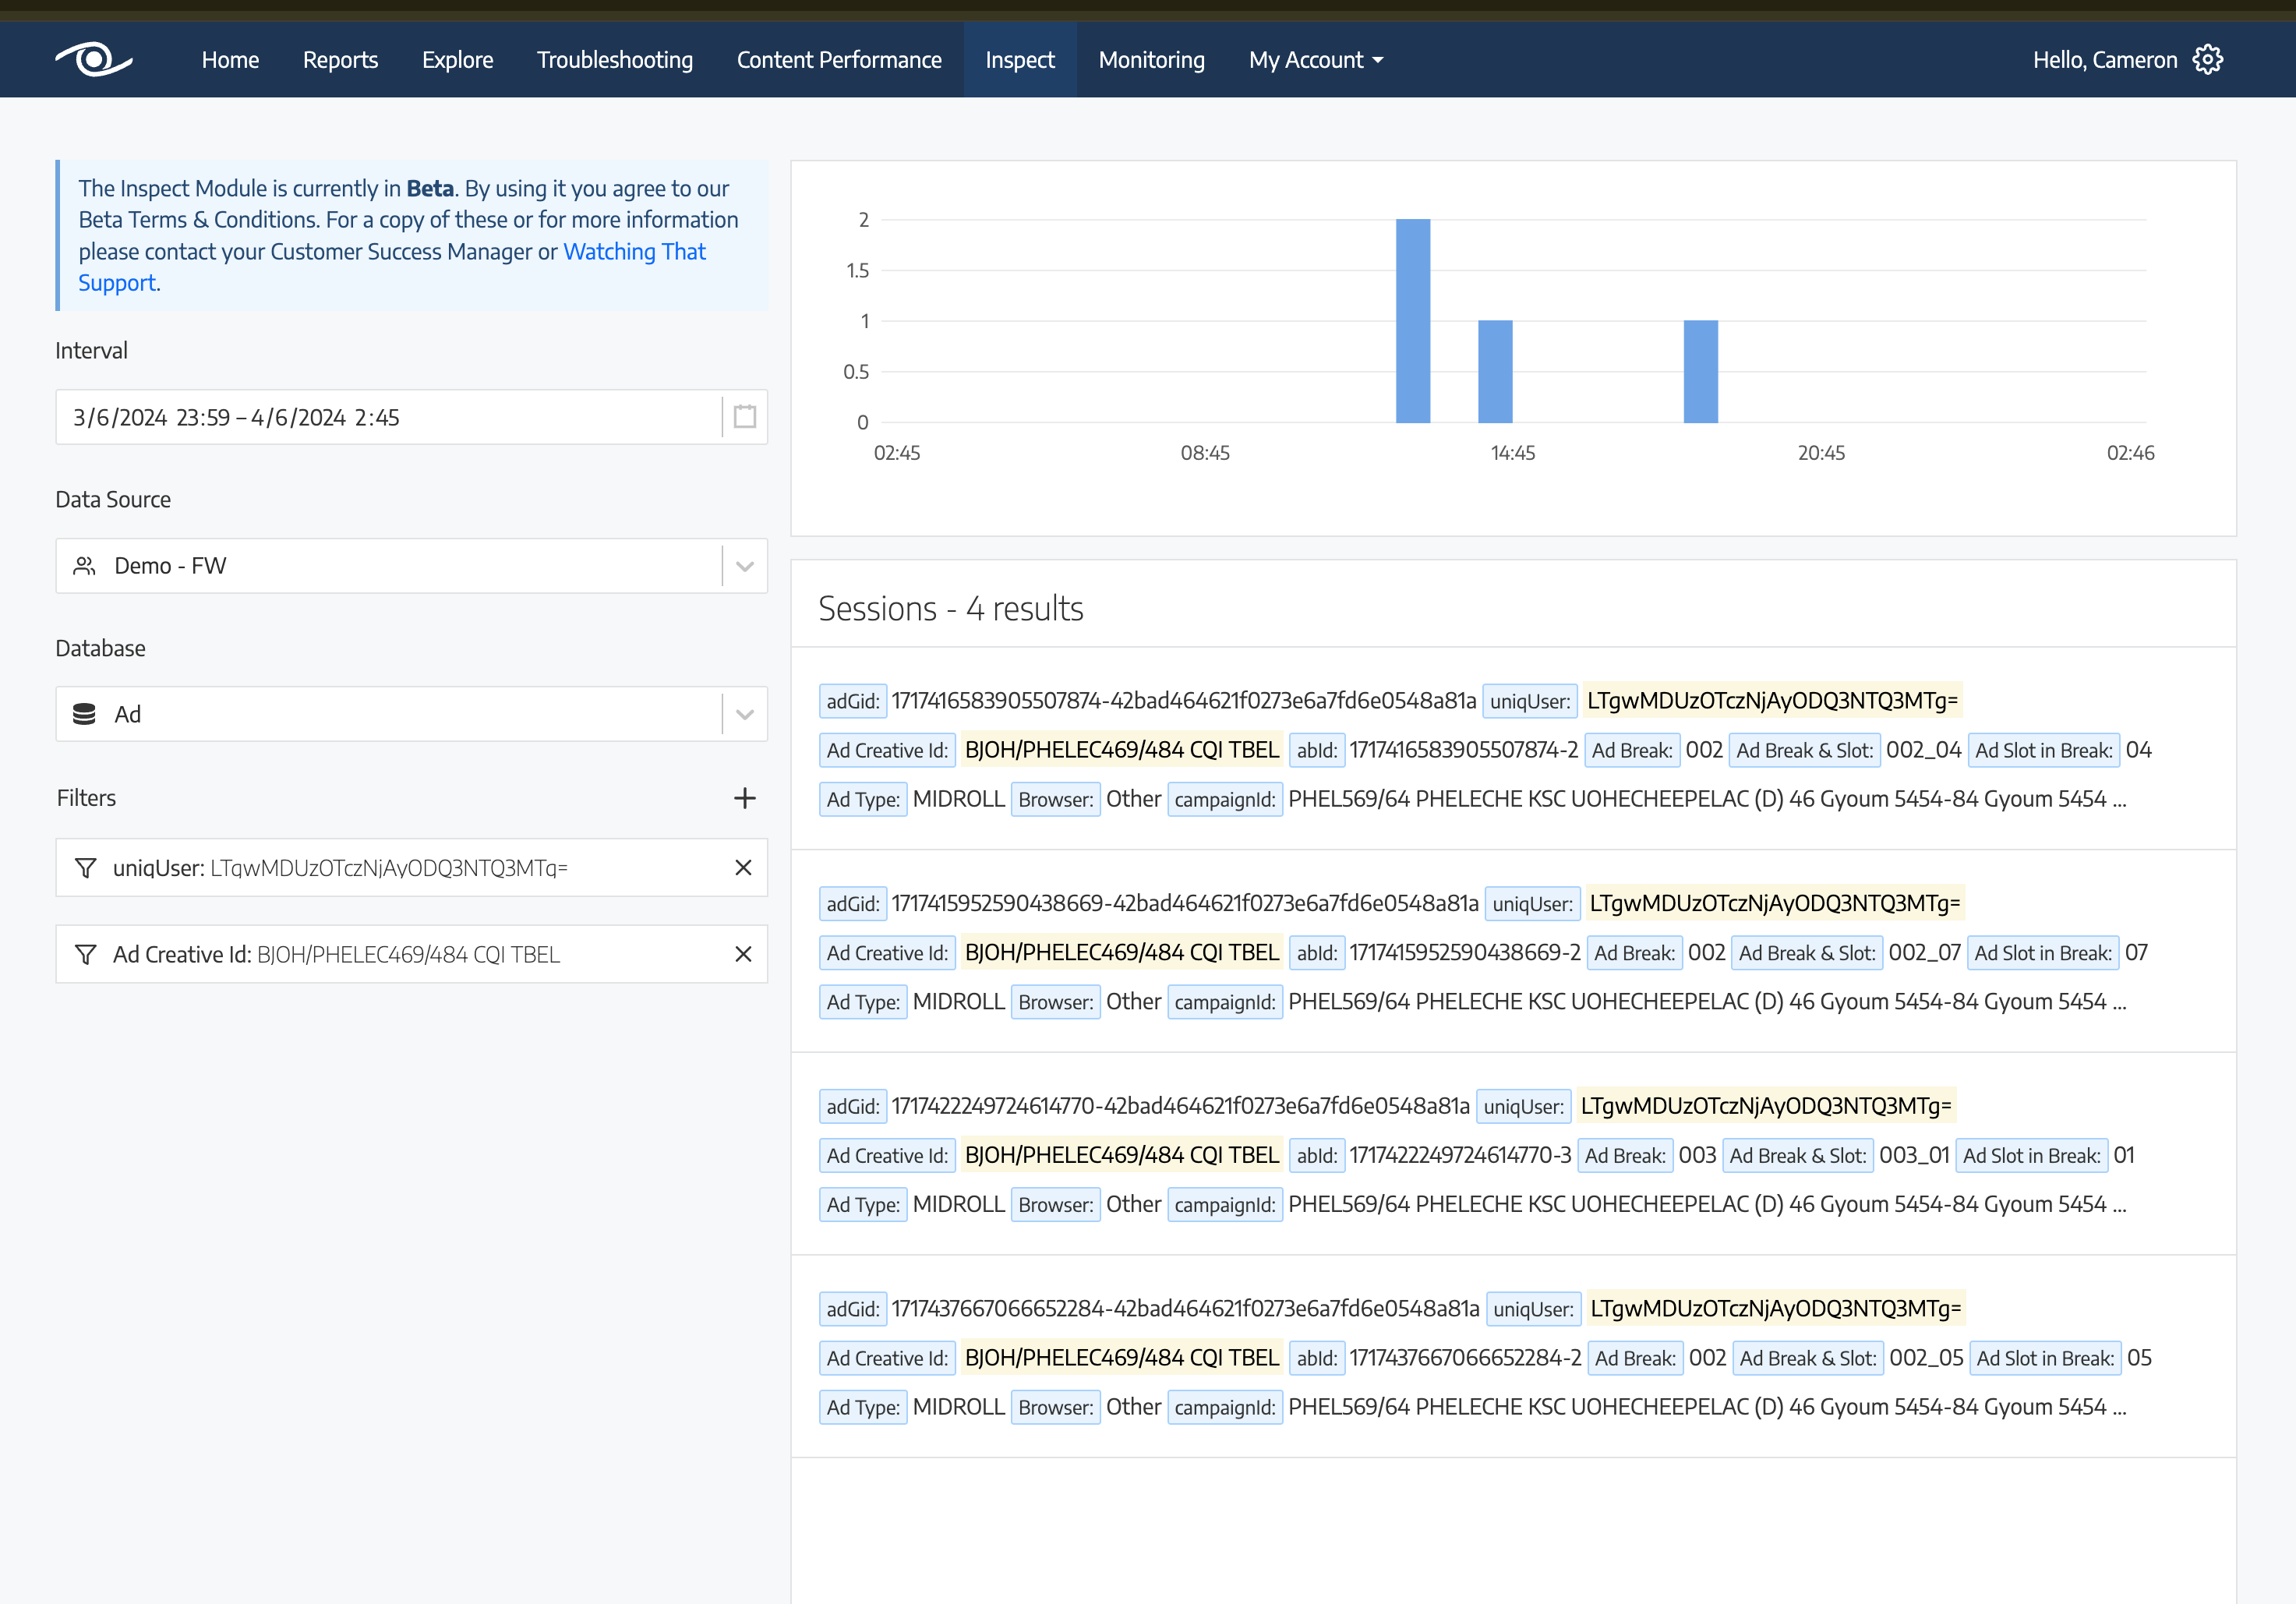
Task: Remove the uniqUser filter
Action: coord(743,868)
